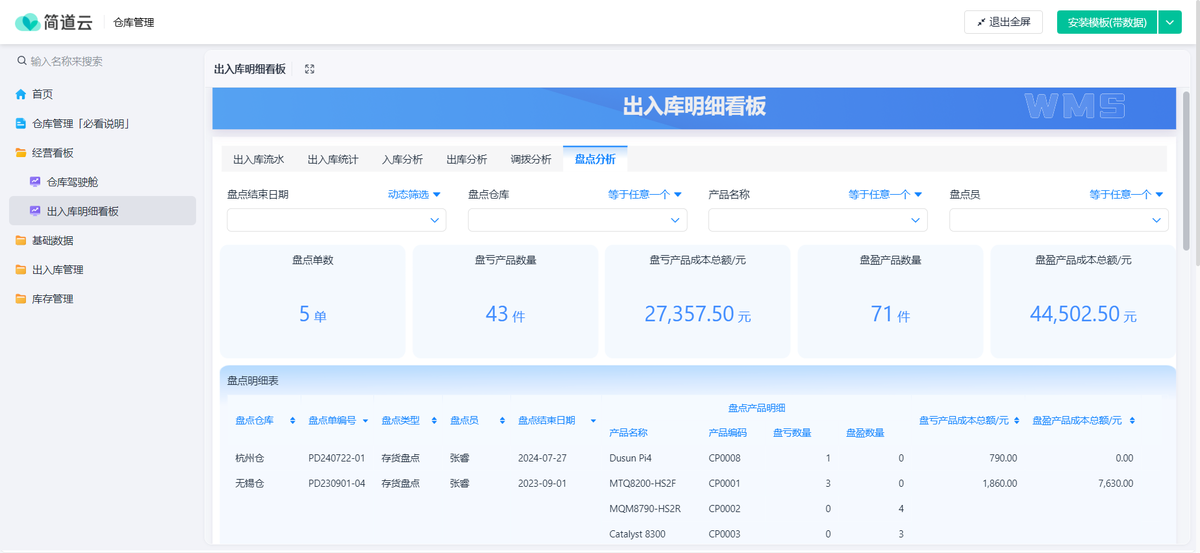
Task: Switch to the 调拨分析 tab
Action: click(x=530, y=159)
